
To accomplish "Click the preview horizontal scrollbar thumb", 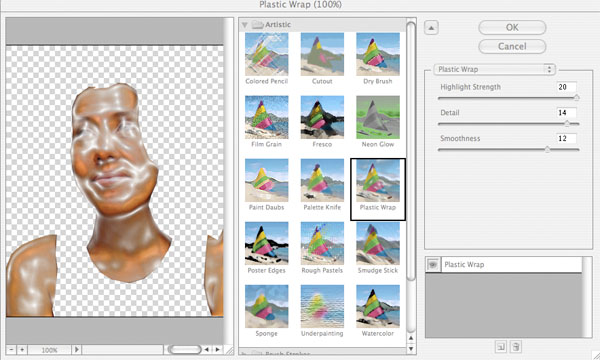I will click(x=184, y=349).
